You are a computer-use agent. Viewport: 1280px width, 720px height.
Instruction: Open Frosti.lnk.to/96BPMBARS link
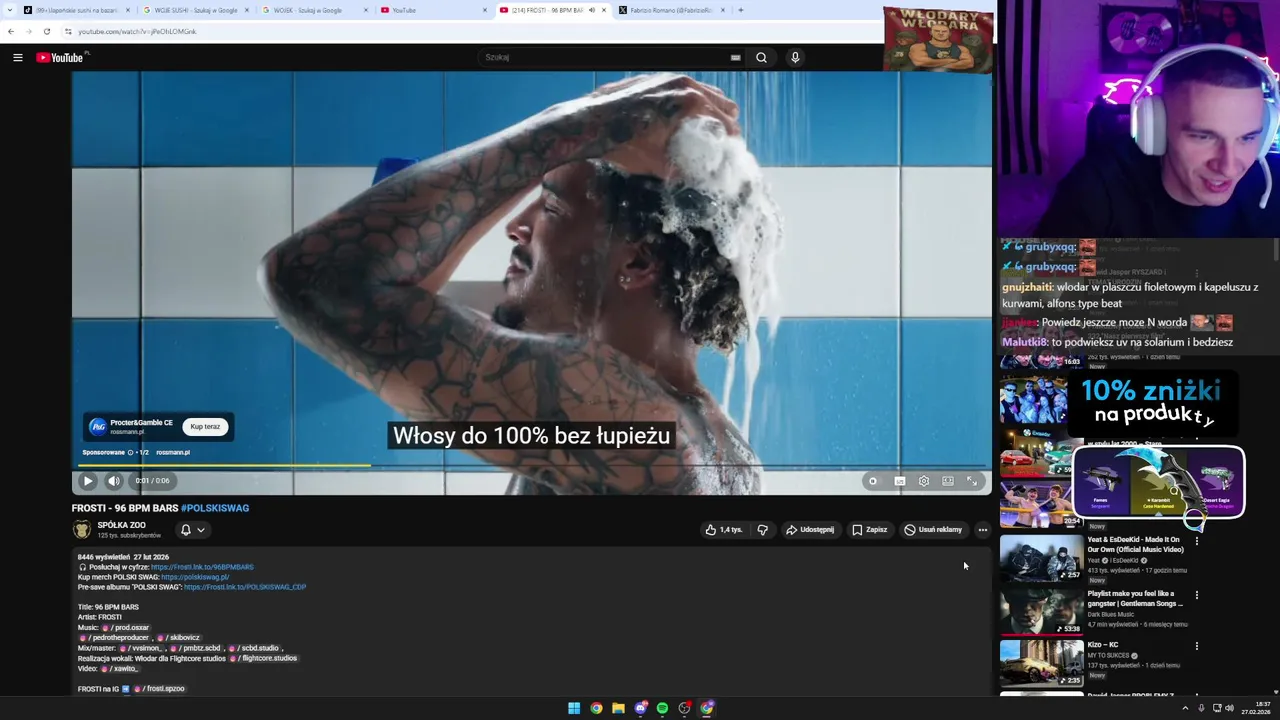coord(202,567)
